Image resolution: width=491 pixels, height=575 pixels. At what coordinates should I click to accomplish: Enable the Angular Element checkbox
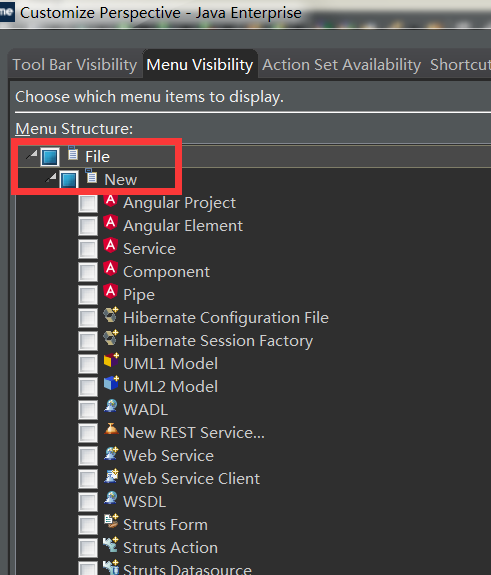click(x=88, y=226)
